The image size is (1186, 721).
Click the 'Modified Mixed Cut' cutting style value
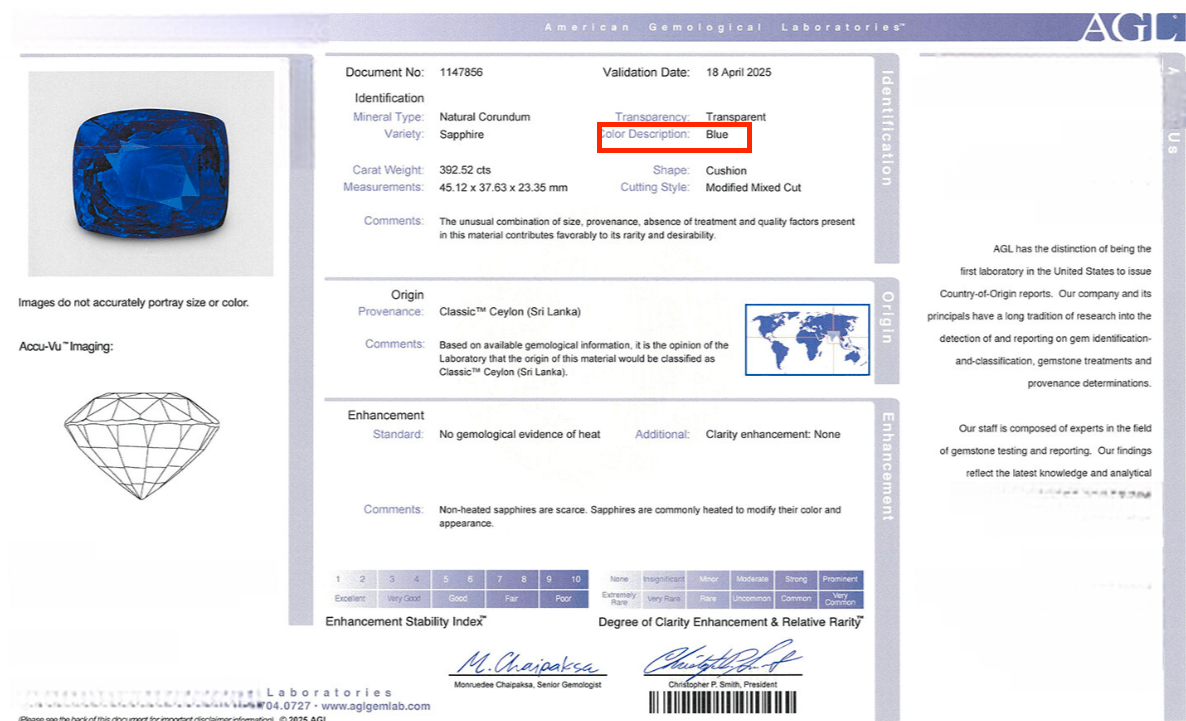[x=753, y=188]
